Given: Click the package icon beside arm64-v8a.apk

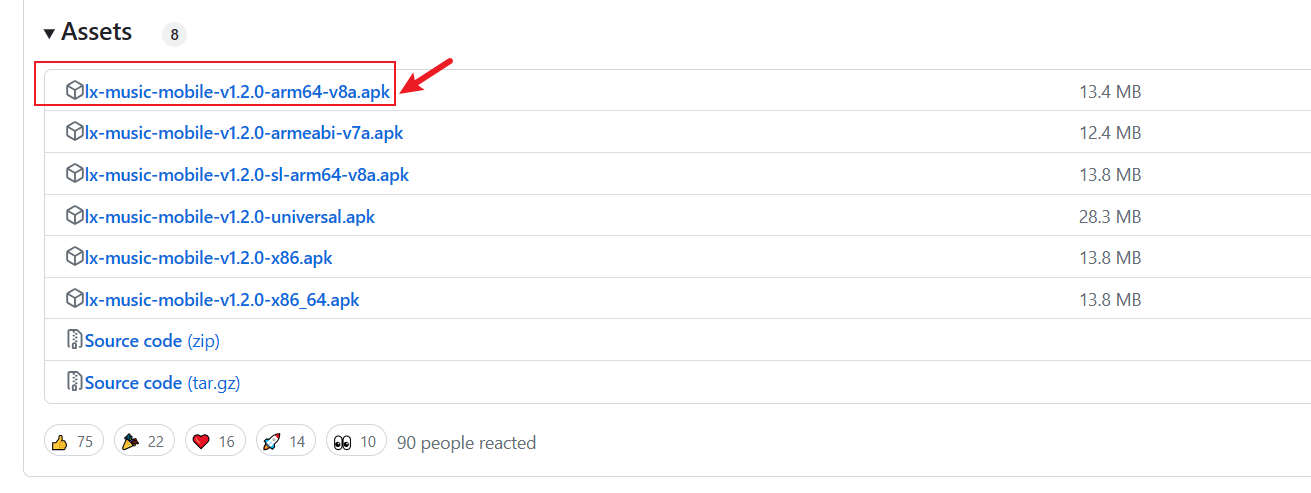Looking at the screenshot, I should point(75,91).
